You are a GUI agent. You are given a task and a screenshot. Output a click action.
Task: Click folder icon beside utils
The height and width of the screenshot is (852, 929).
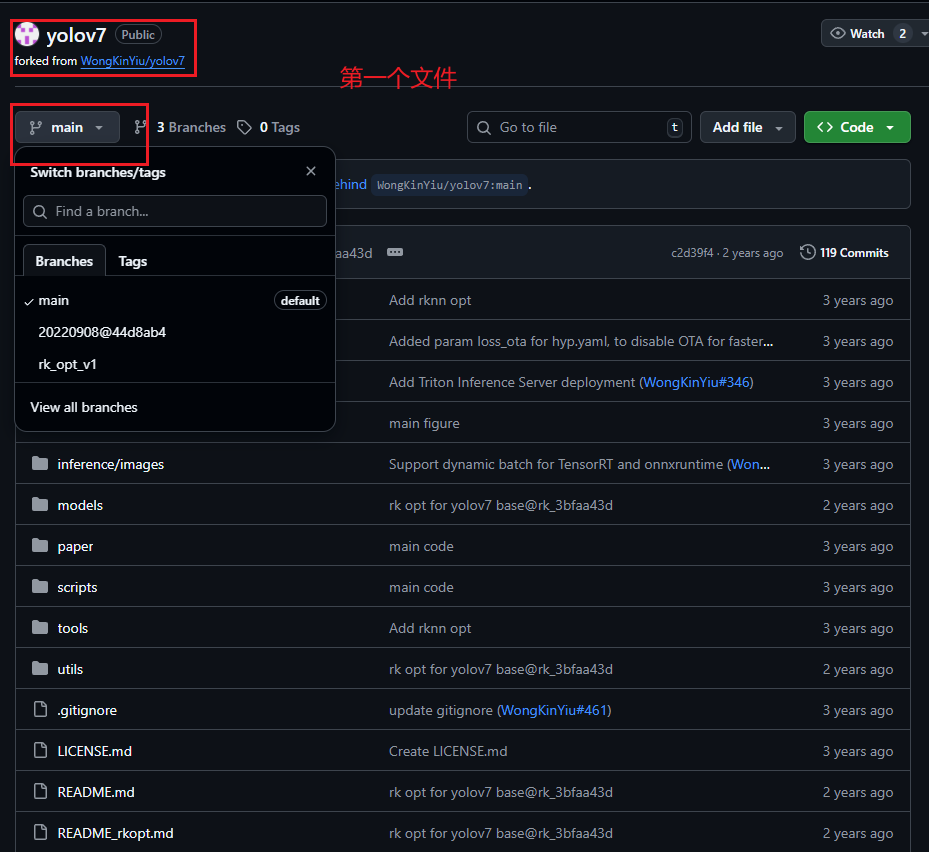click(x=40, y=668)
